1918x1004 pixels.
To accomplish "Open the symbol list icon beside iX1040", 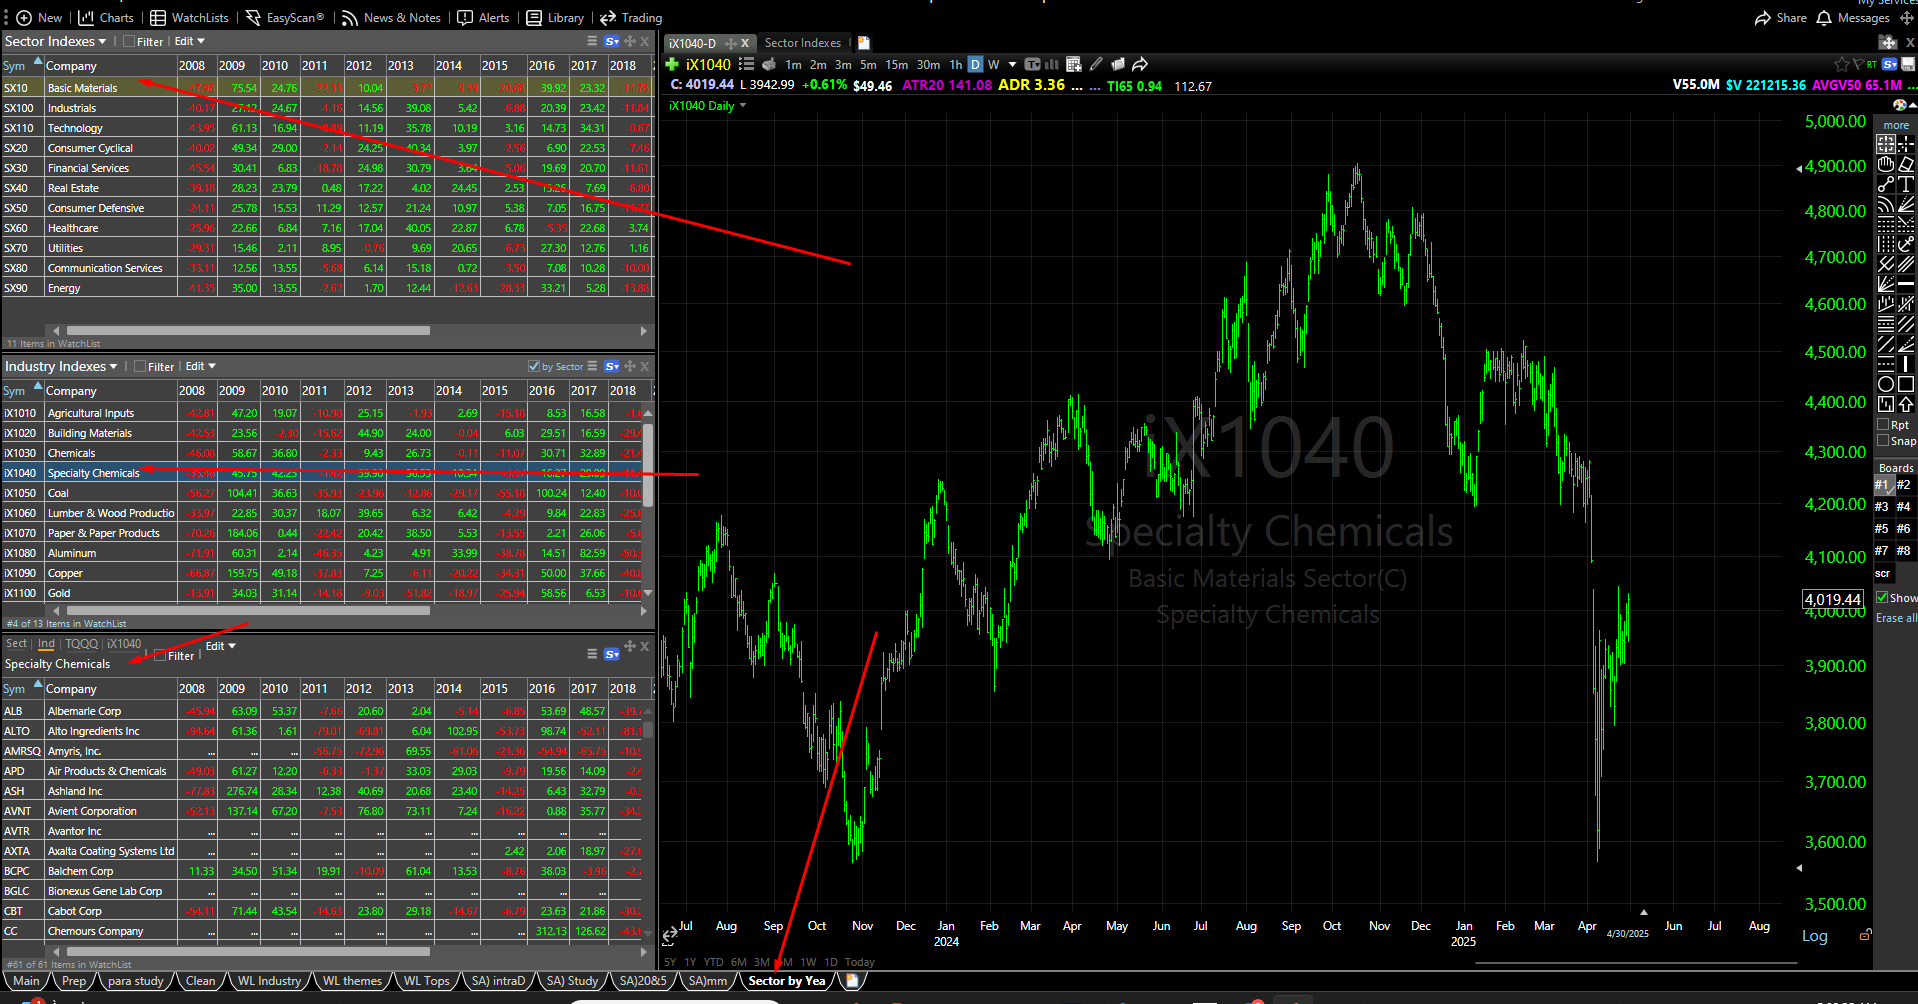I will click(746, 64).
